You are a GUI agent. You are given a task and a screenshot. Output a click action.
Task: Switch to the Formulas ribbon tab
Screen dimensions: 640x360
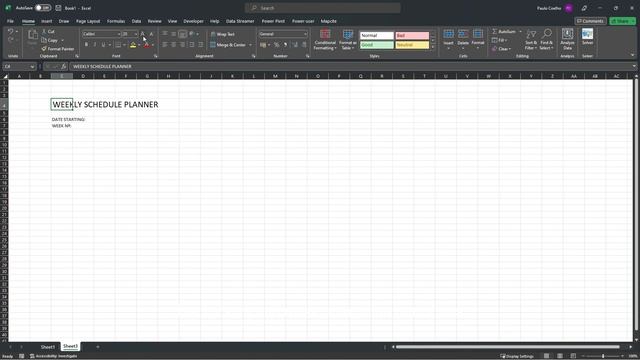[116, 21]
